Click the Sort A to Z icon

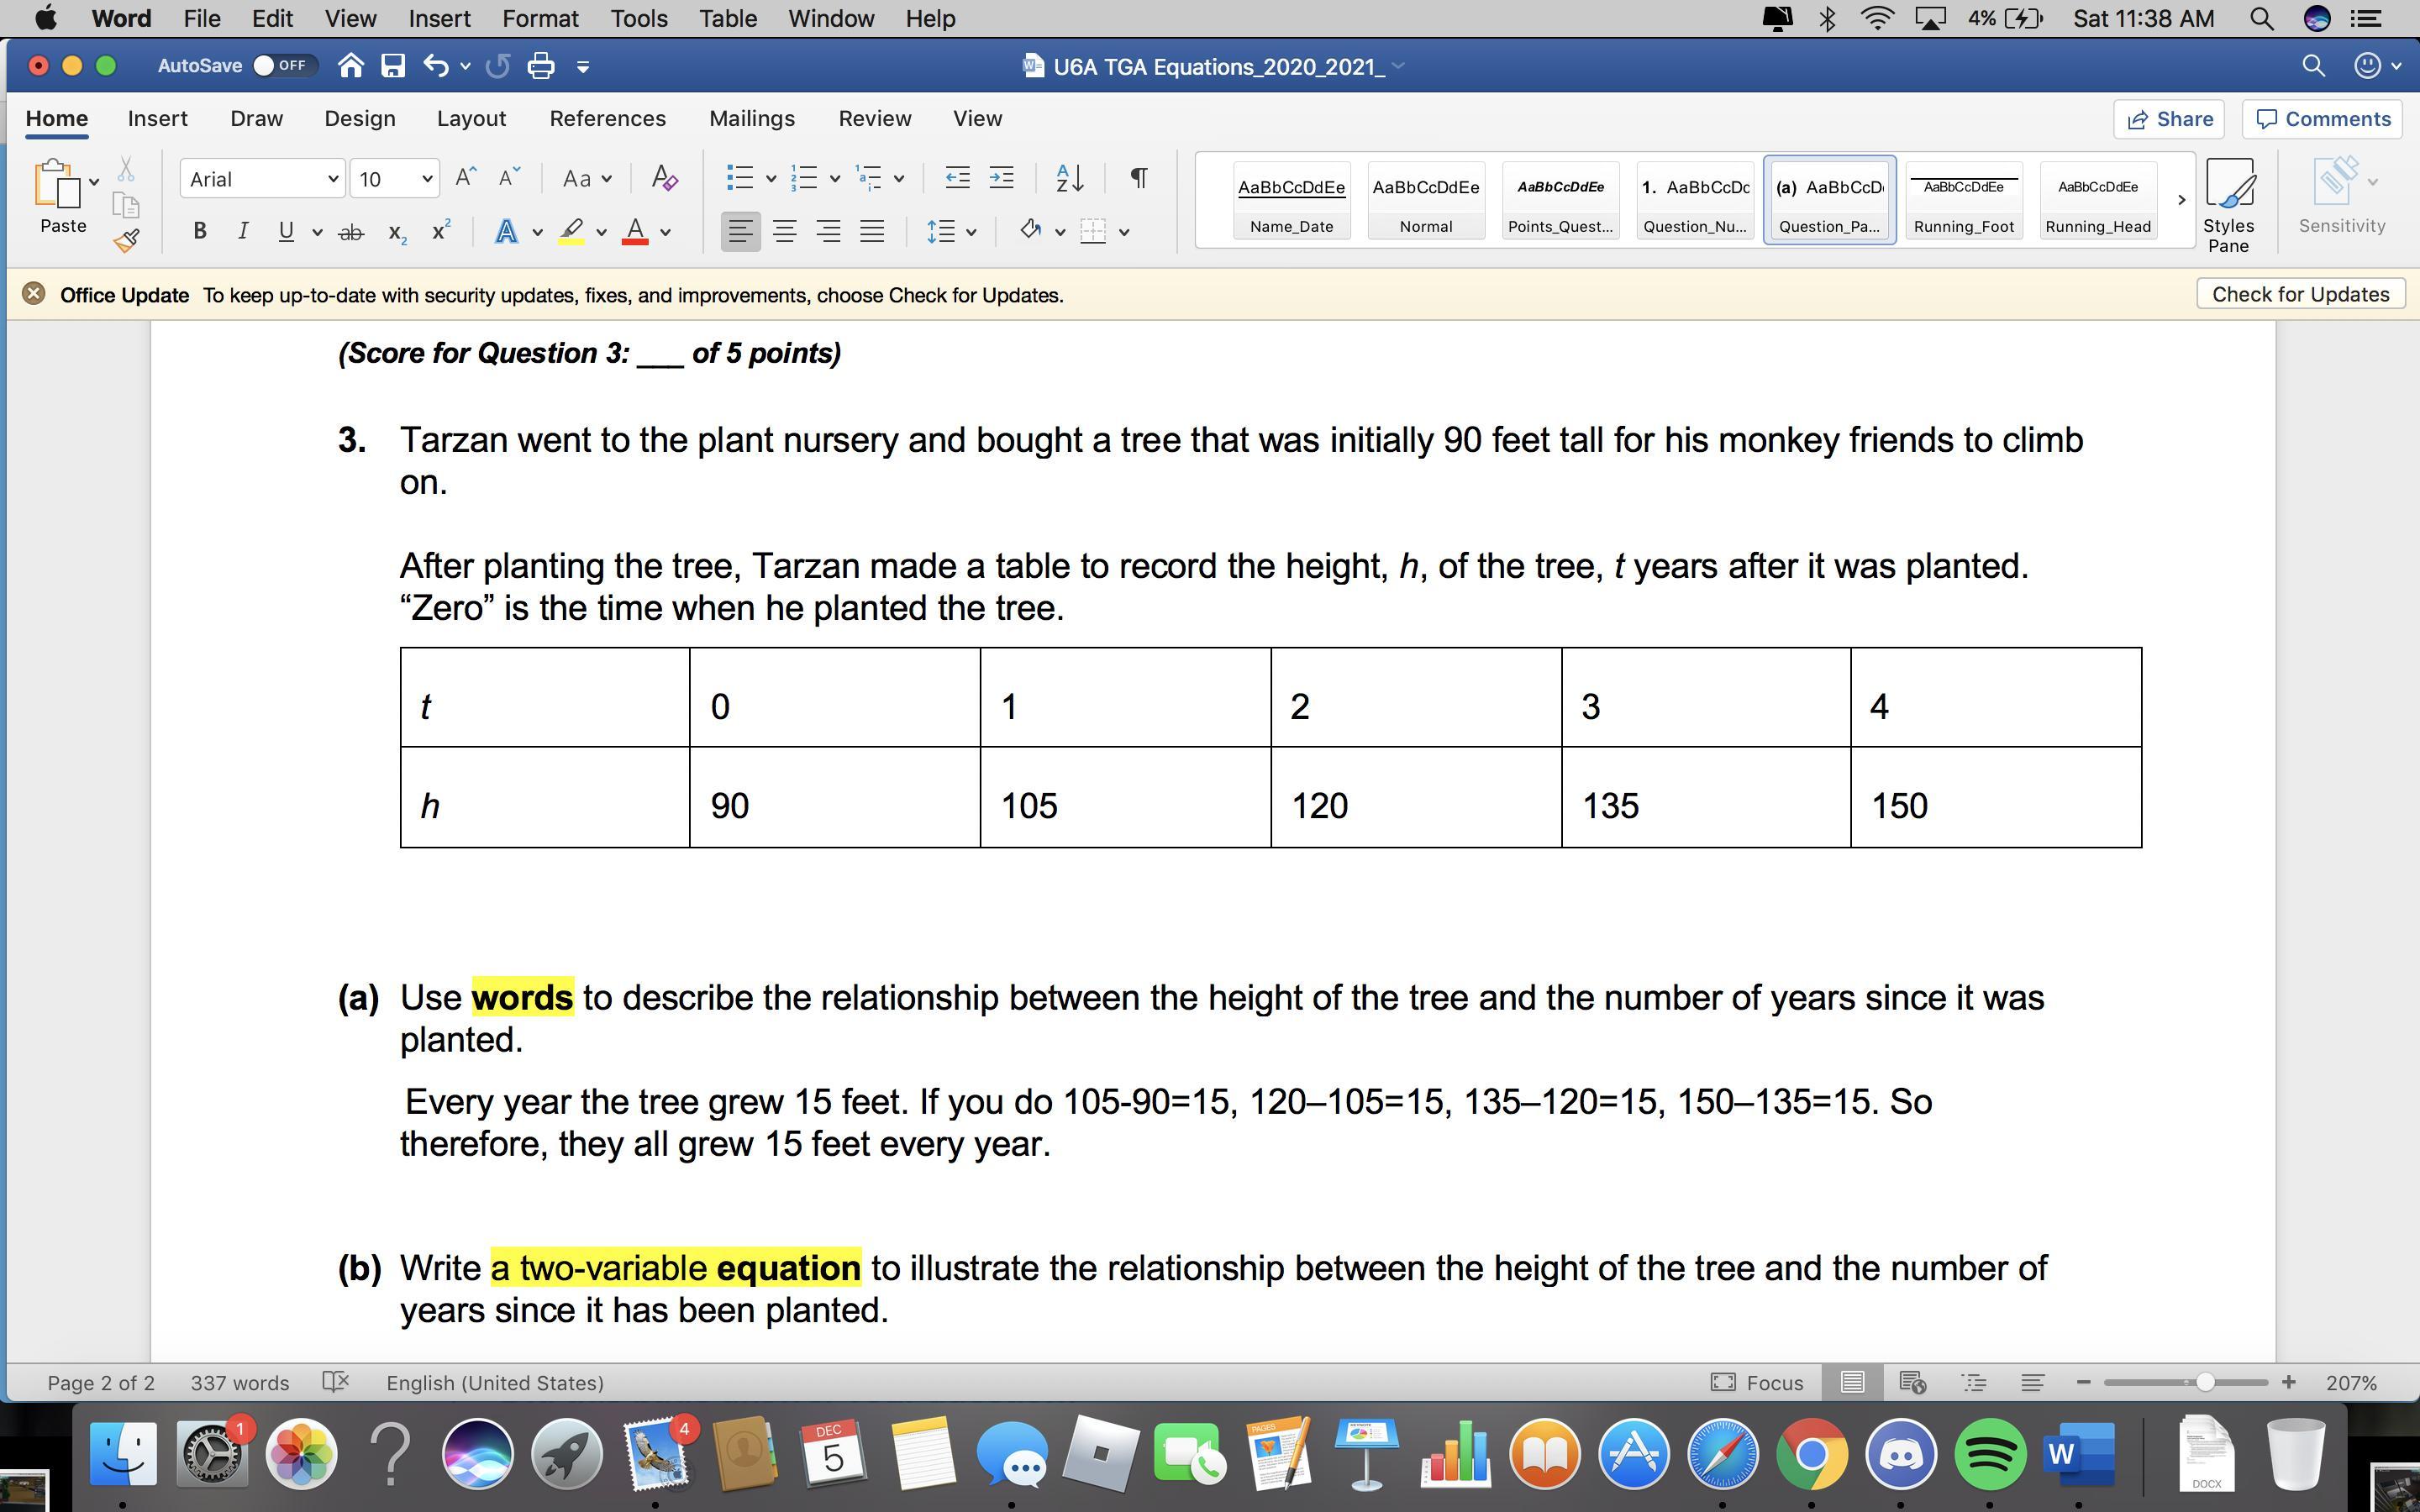tap(1069, 178)
